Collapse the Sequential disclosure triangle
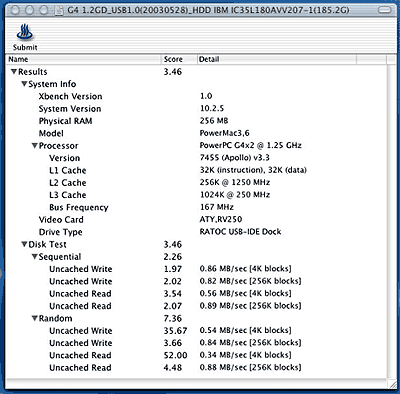Screen dimensions: 400x394 pyautogui.click(x=35, y=257)
